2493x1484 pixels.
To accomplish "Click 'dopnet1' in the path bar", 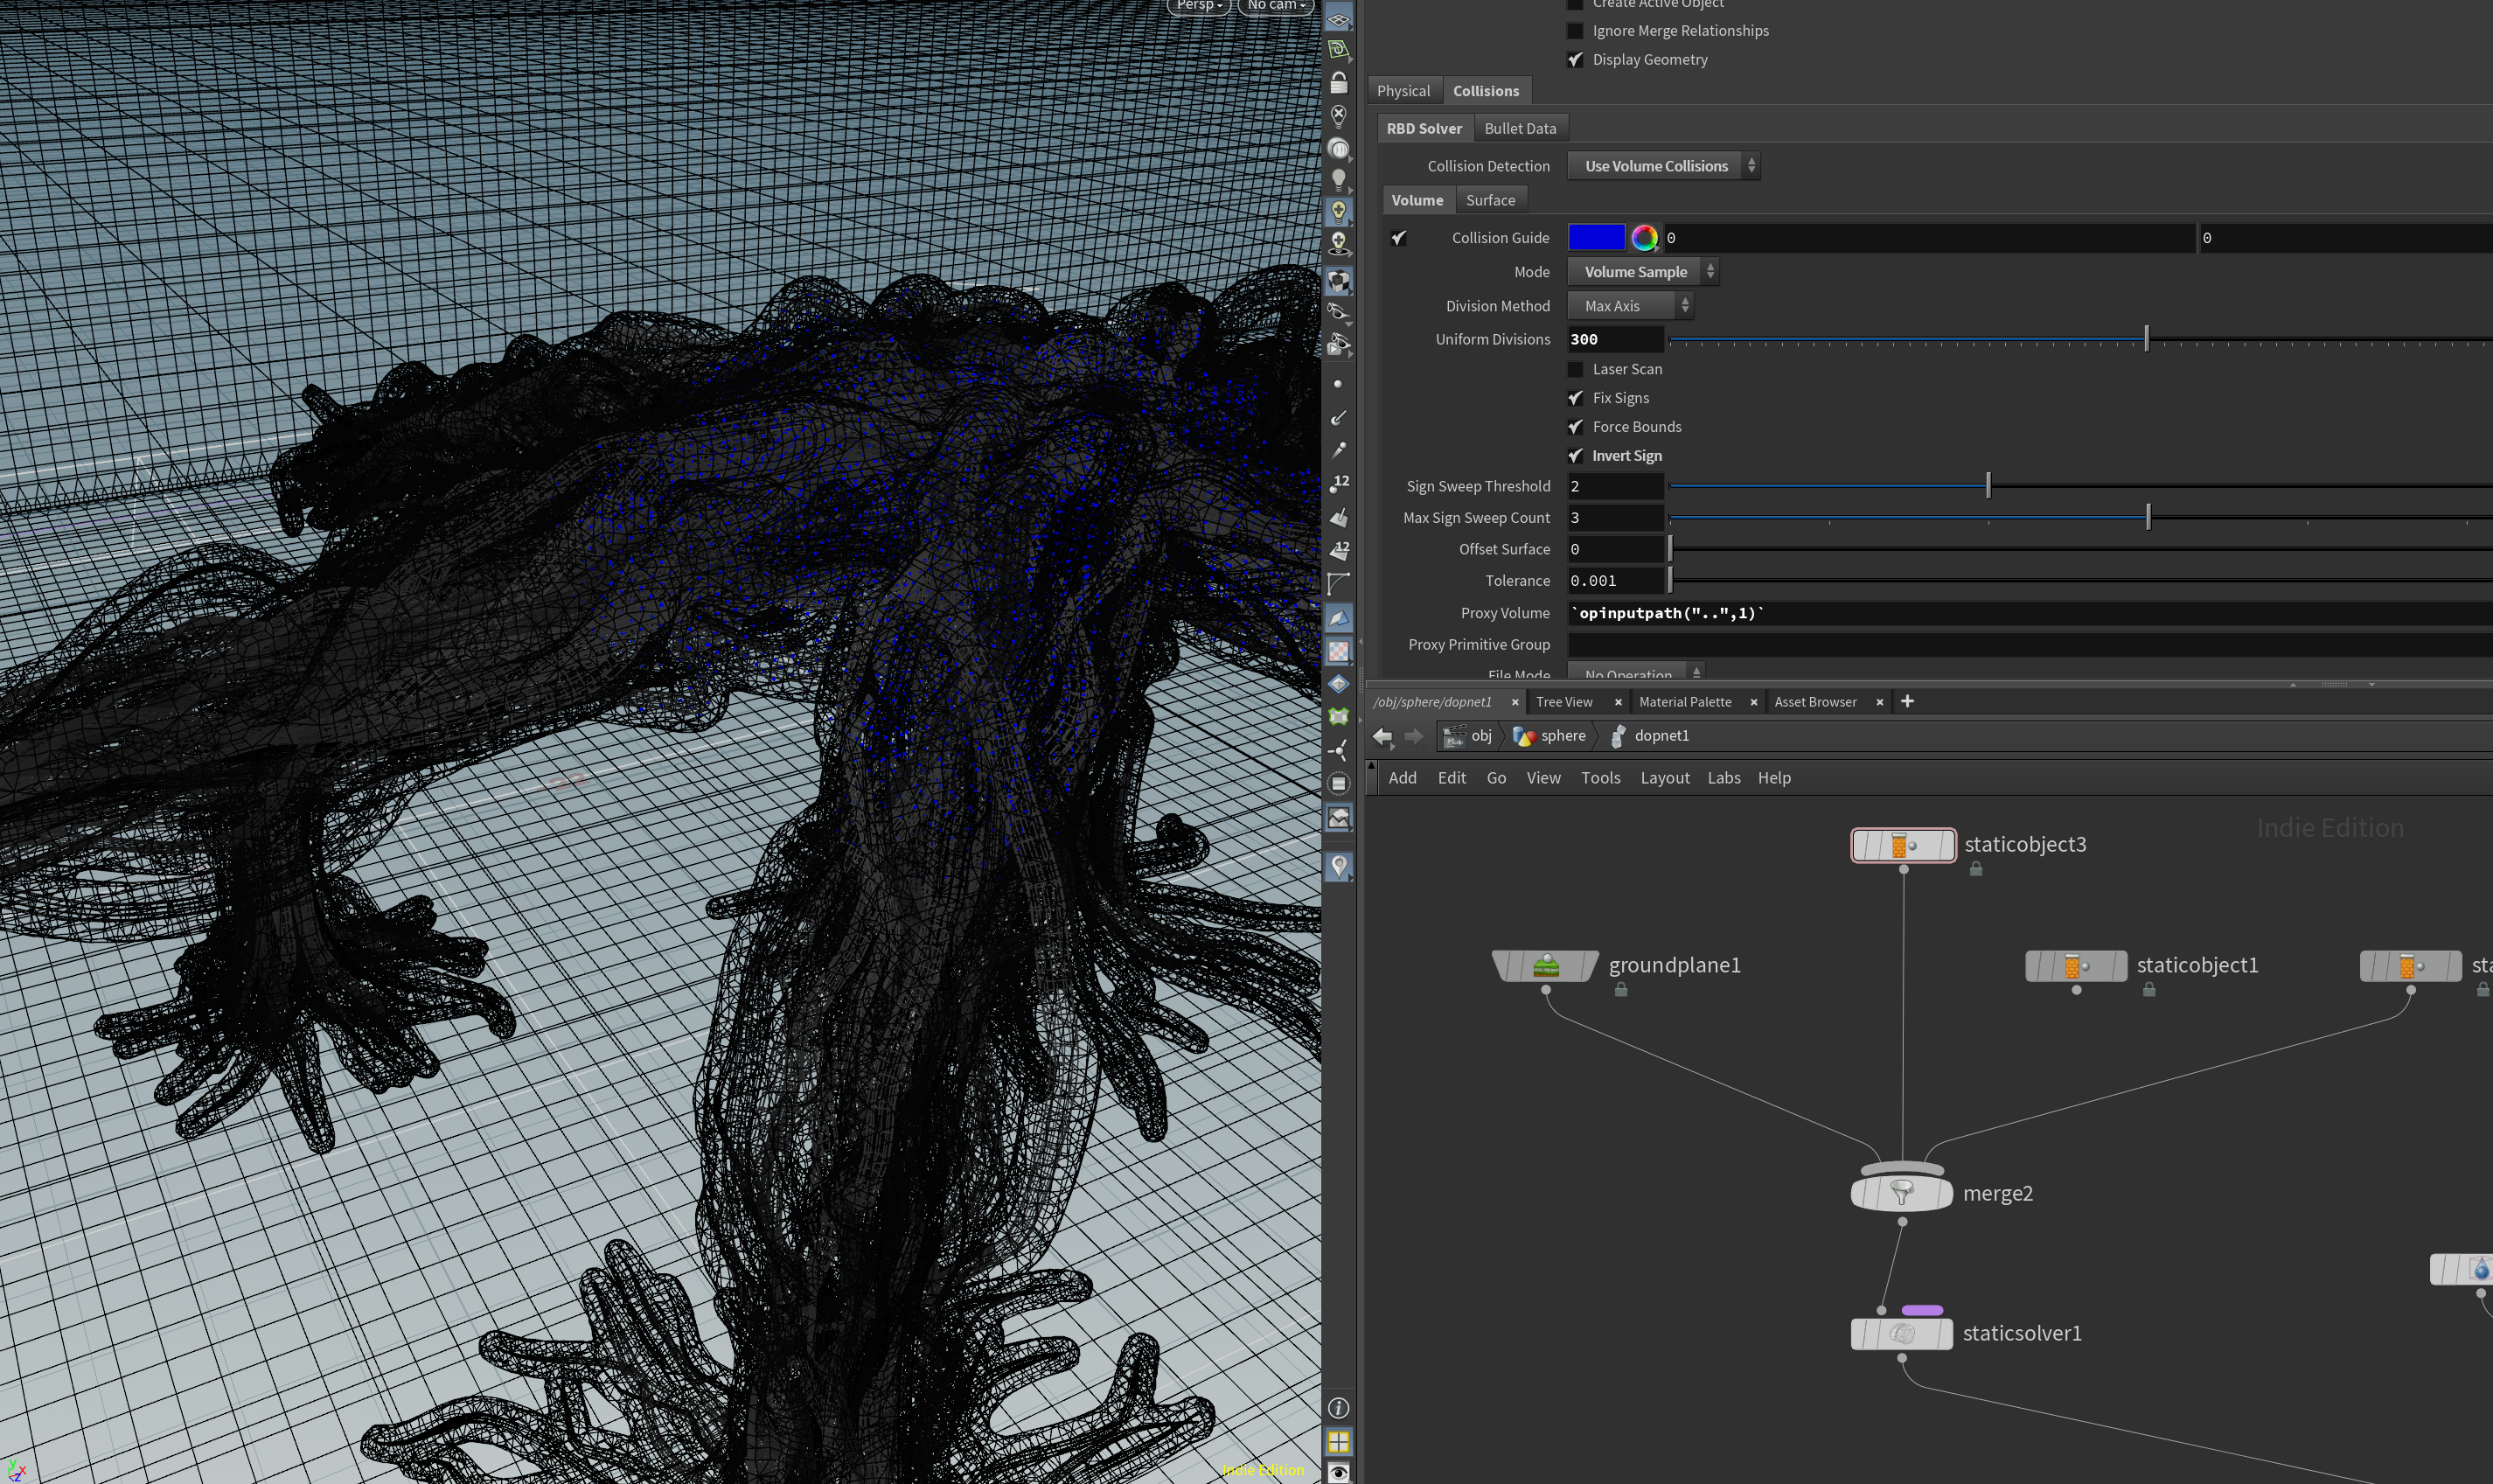I will pyautogui.click(x=1650, y=736).
